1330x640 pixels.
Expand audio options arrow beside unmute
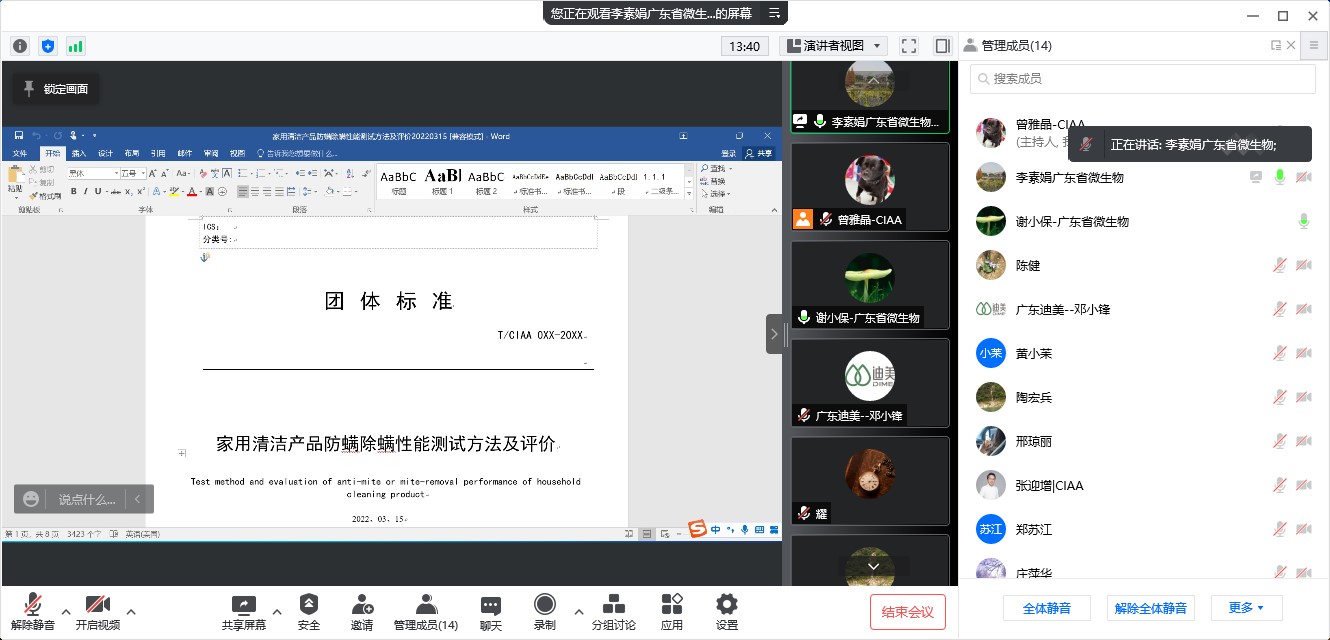(66, 610)
